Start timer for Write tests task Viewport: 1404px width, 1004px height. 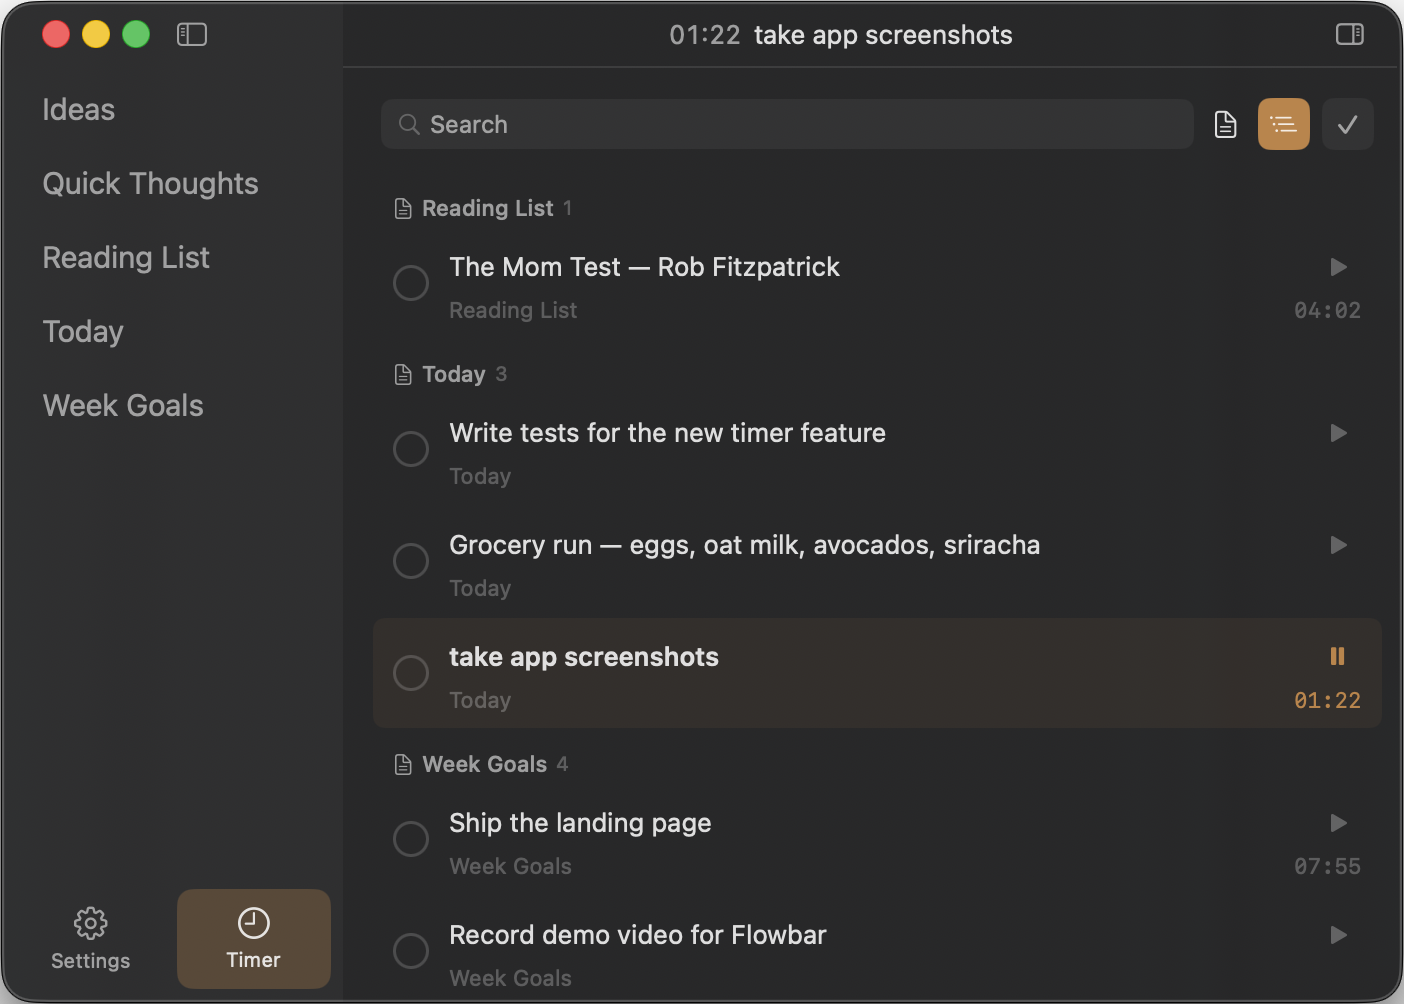pos(1338,433)
